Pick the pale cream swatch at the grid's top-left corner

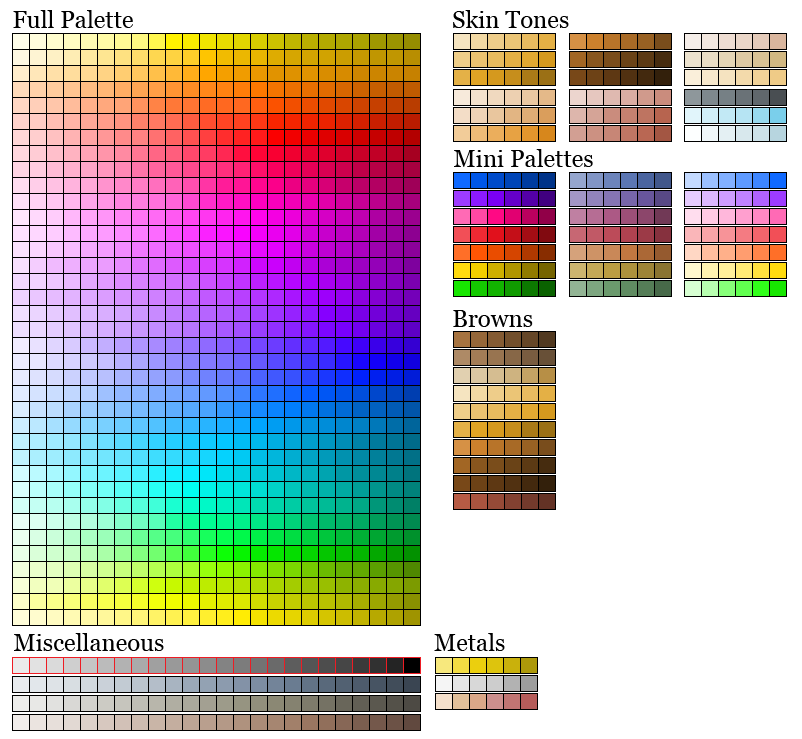click(x=18, y=40)
